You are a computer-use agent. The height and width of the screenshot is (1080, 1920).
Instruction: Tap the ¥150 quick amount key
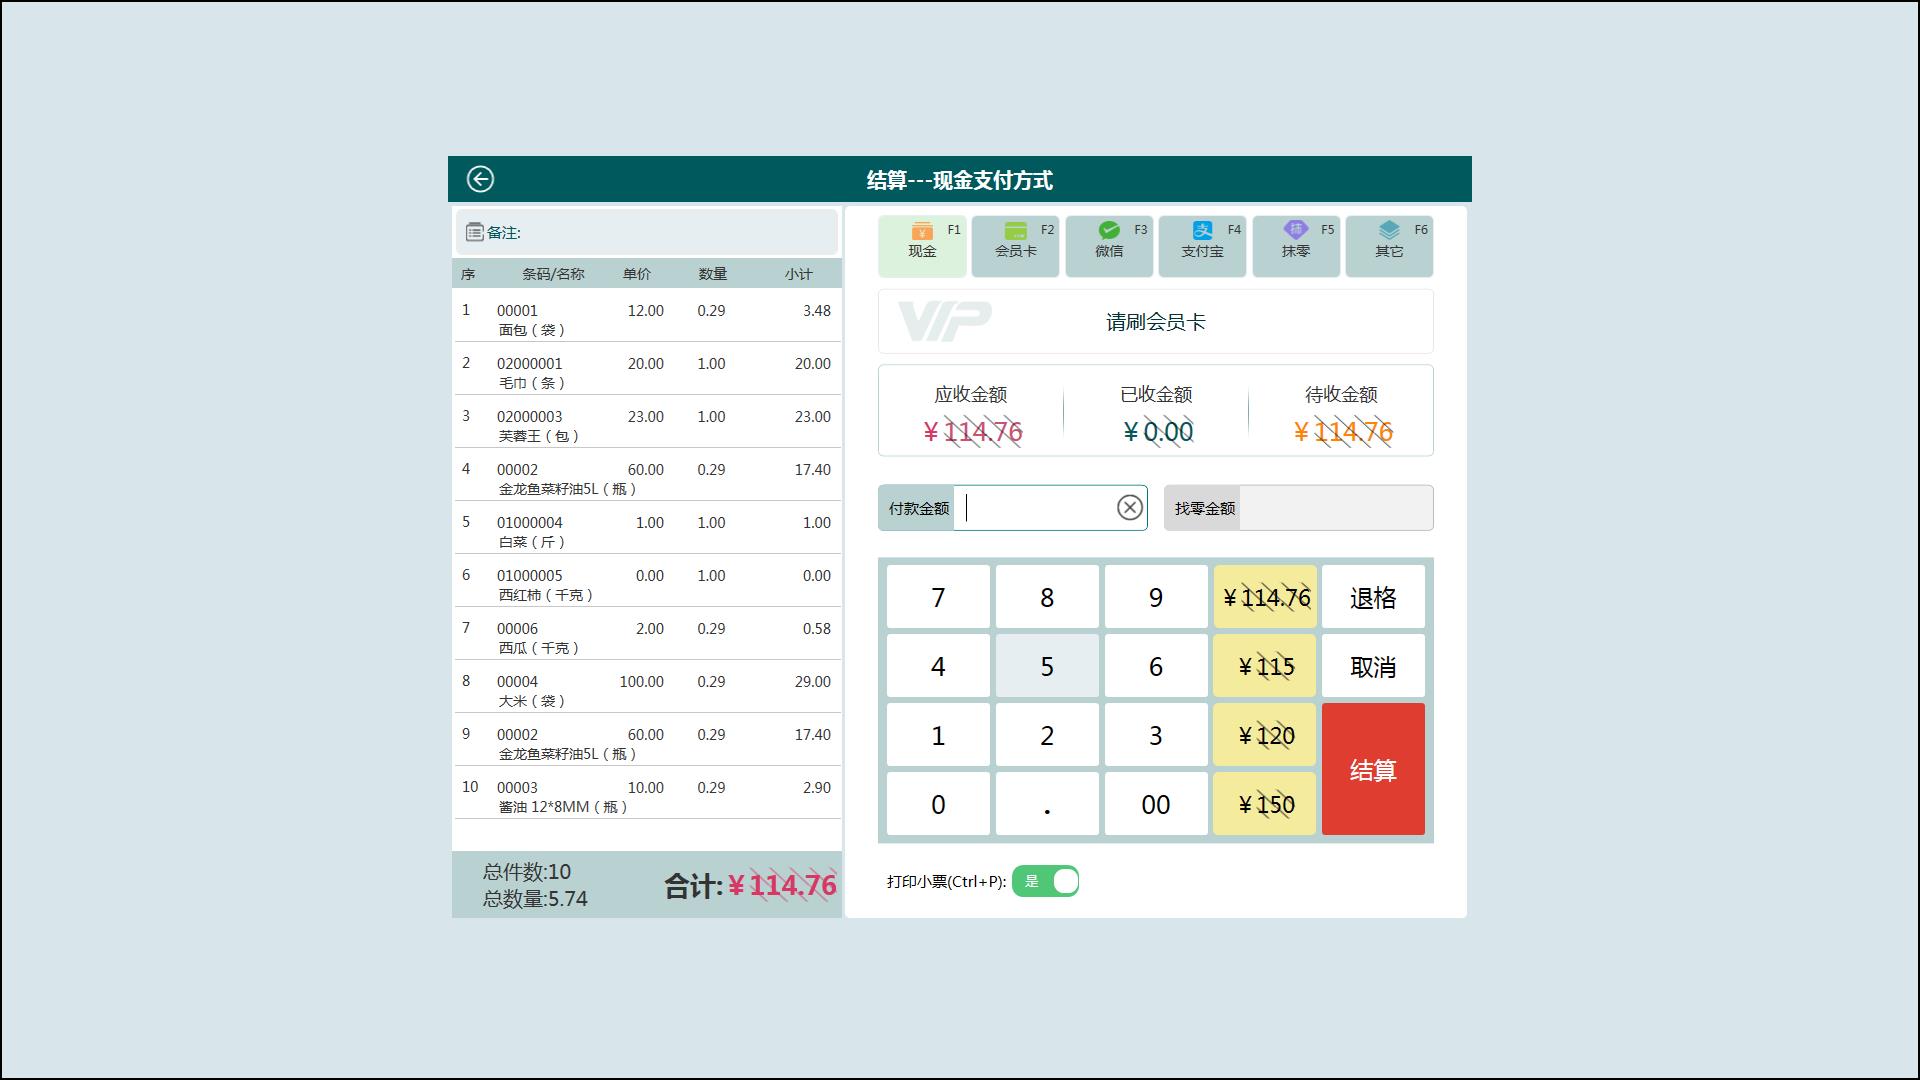pos(1265,804)
